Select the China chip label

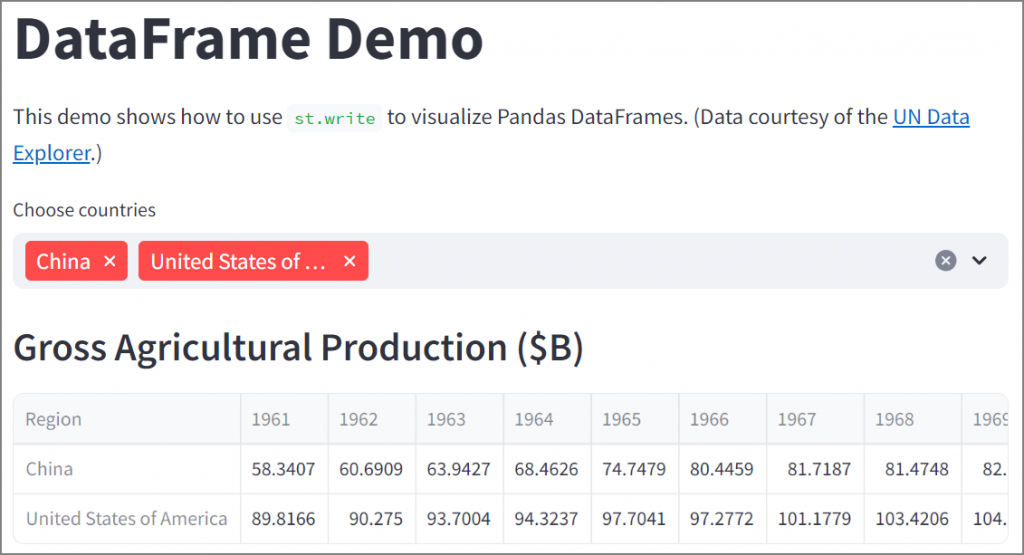(x=64, y=261)
